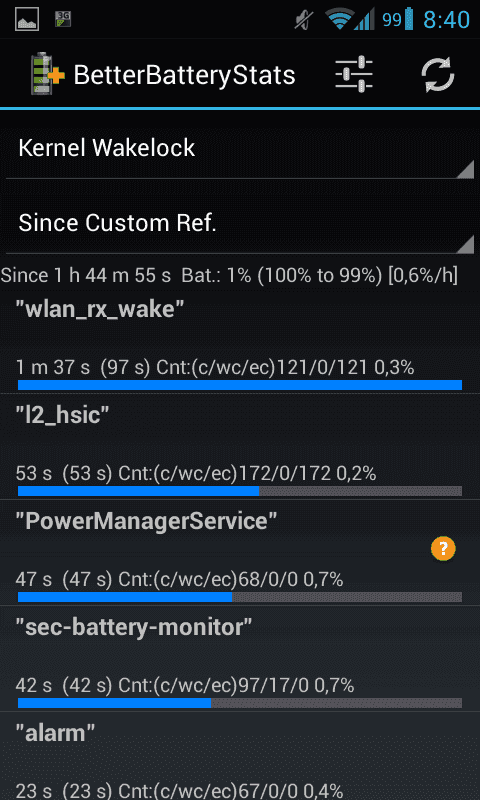The image size is (480, 800).
Task: Open the Since Custom Ref. dropdown
Action: point(240,223)
